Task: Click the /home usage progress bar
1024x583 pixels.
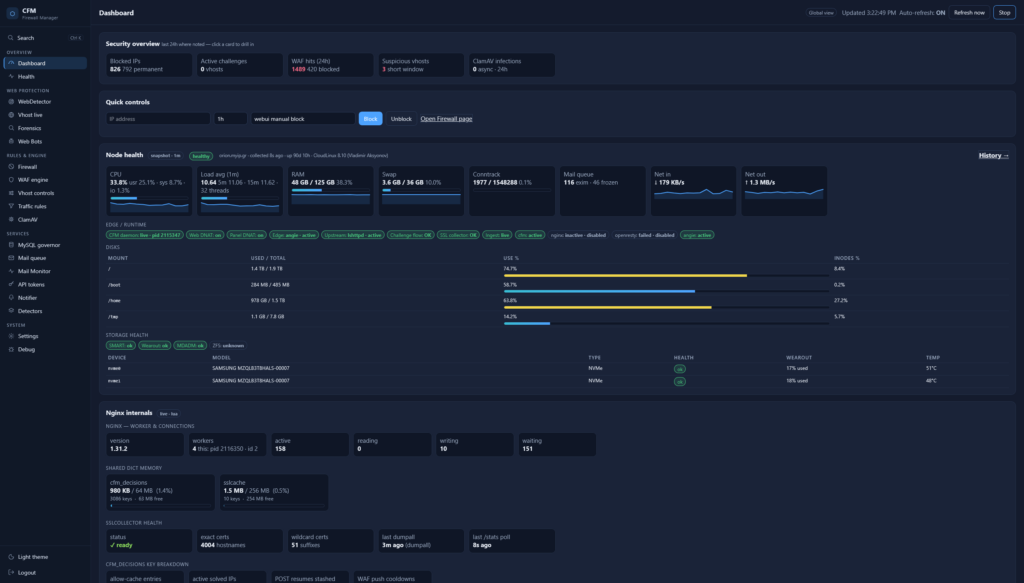Action: (666, 307)
